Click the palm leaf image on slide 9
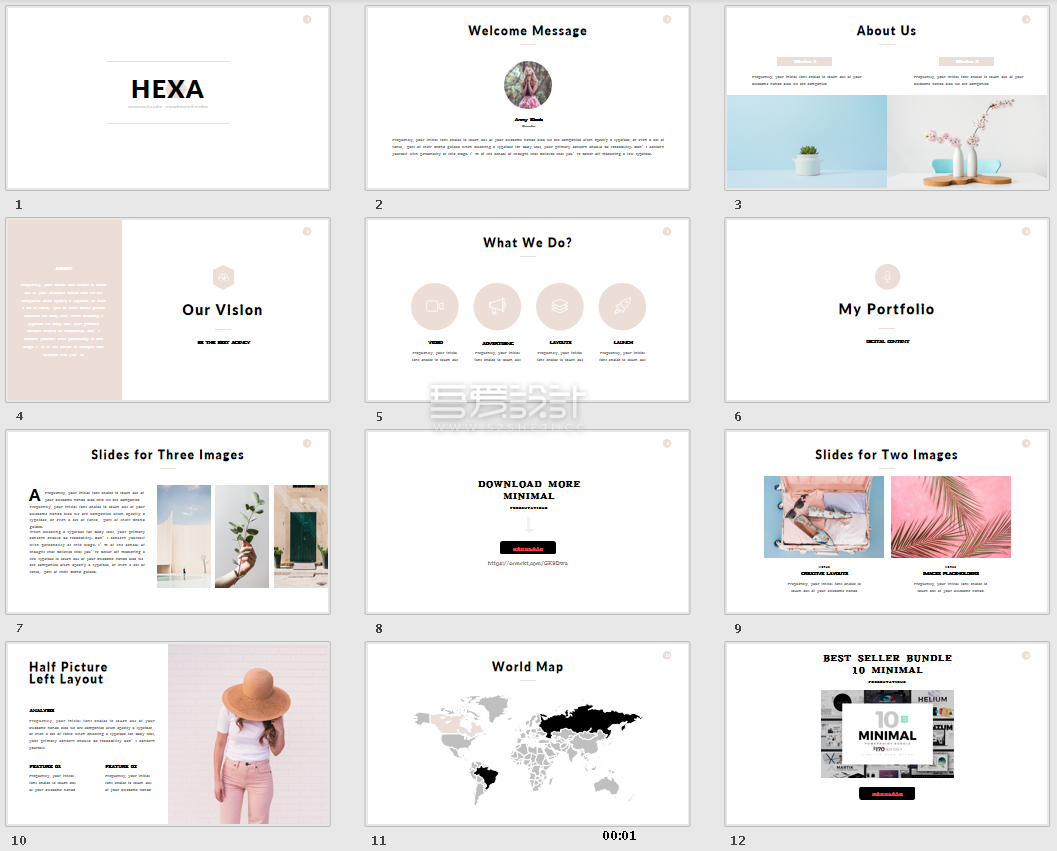The height and width of the screenshot is (851, 1057). coord(950,516)
